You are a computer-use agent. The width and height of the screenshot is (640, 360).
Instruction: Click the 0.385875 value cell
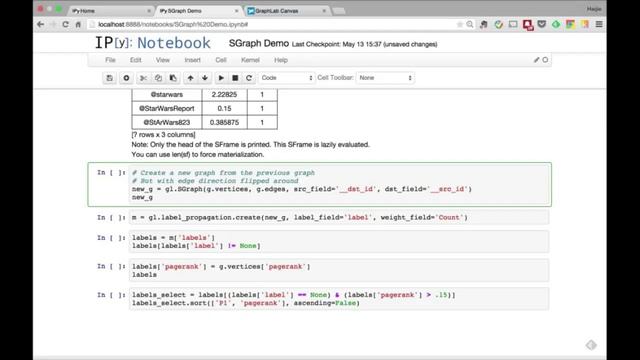[x=224, y=122]
